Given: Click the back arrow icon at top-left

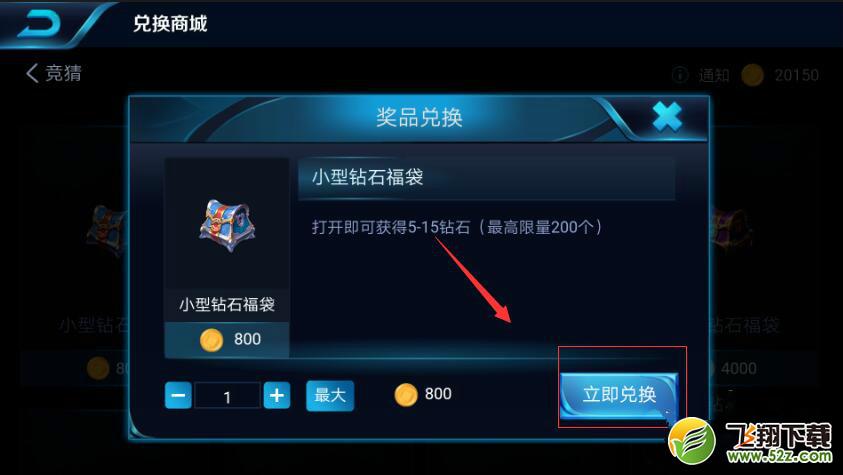Looking at the screenshot, I should point(39,24).
